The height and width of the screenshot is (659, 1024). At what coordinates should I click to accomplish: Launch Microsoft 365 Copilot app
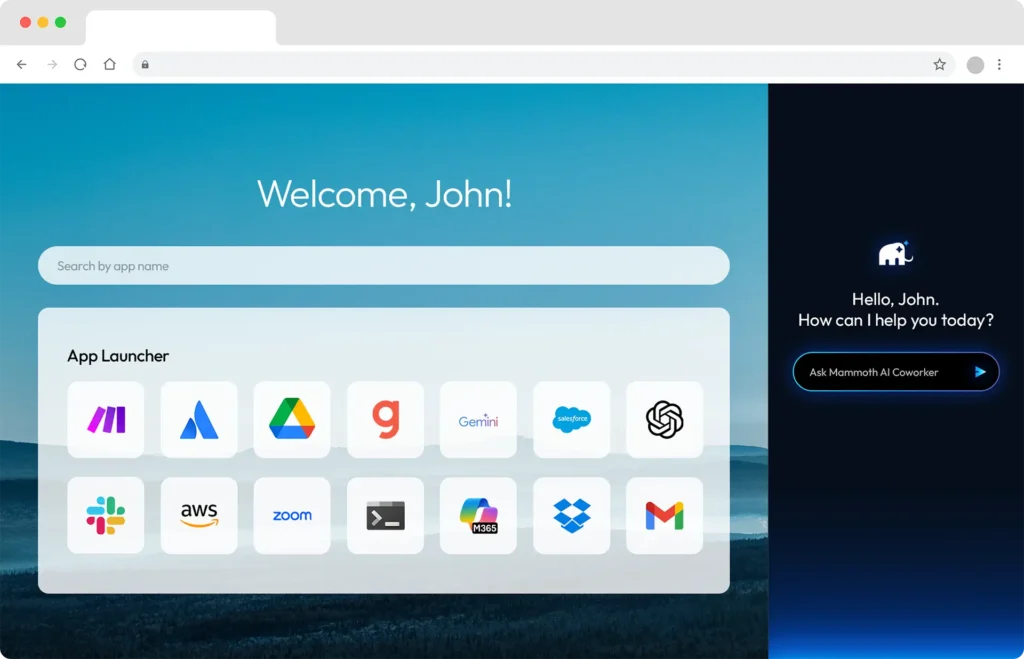tap(478, 516)
